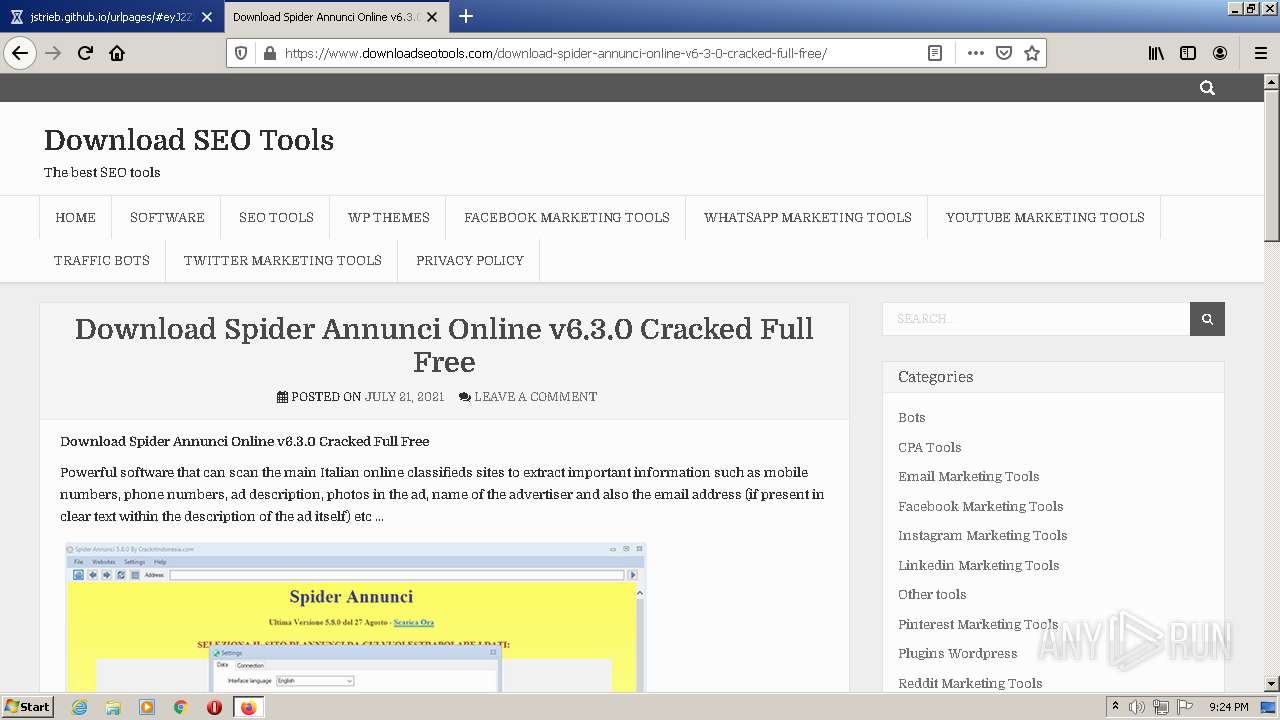Open TWITTER MARKETING TOOLS menu item
Viewport: 1280px width, 720px height.
[283, 260]
